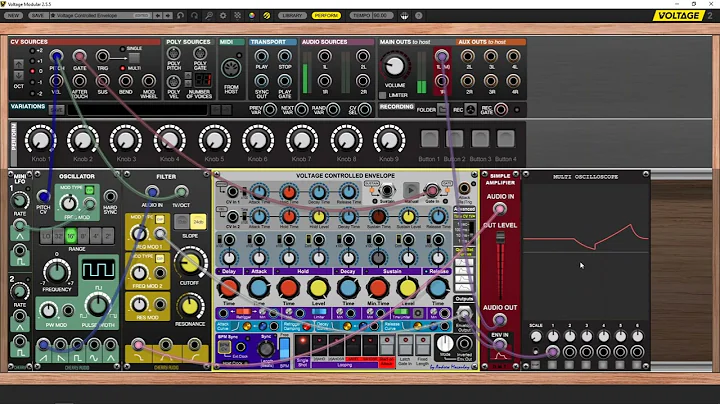Click the octave down arrow in CV Sources
Viewport: 720px width, 404px height.
[x=18, y=75]
